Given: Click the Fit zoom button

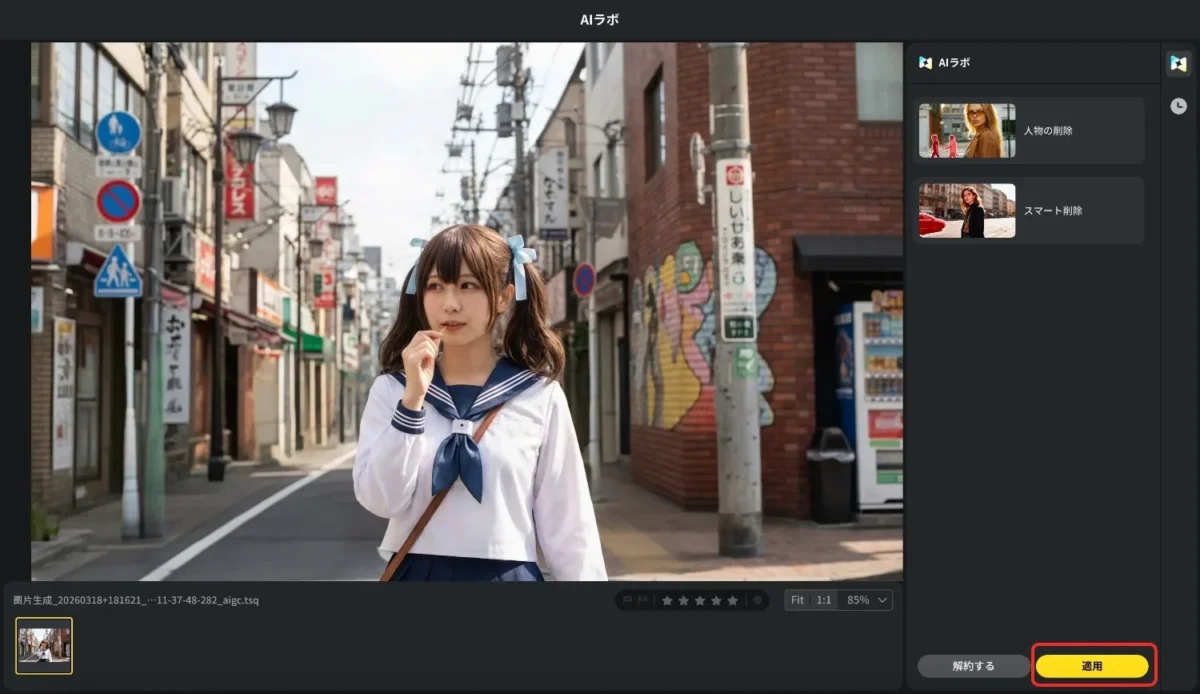Looking at the screenshot, I should tap(797, 600).
